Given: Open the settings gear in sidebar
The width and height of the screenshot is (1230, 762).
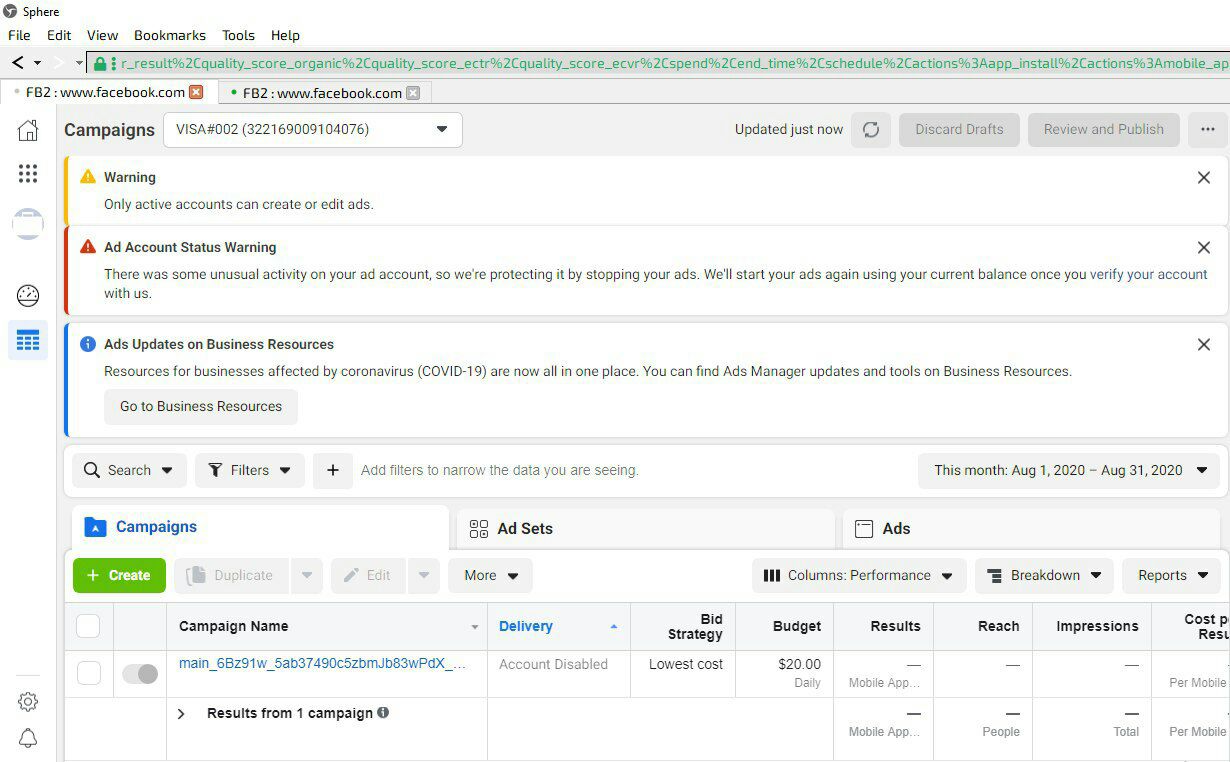Looking at the screenshot, I should pos(28,702).
